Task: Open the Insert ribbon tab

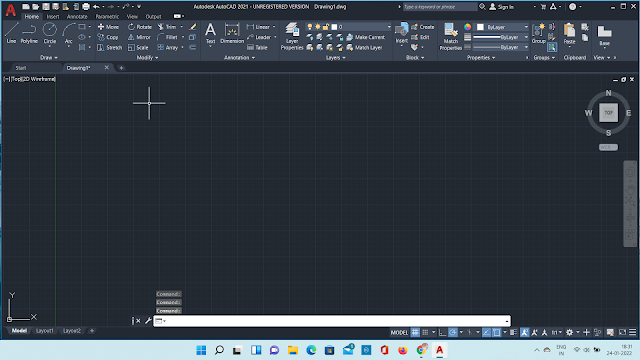Action: tap(53, 17)
